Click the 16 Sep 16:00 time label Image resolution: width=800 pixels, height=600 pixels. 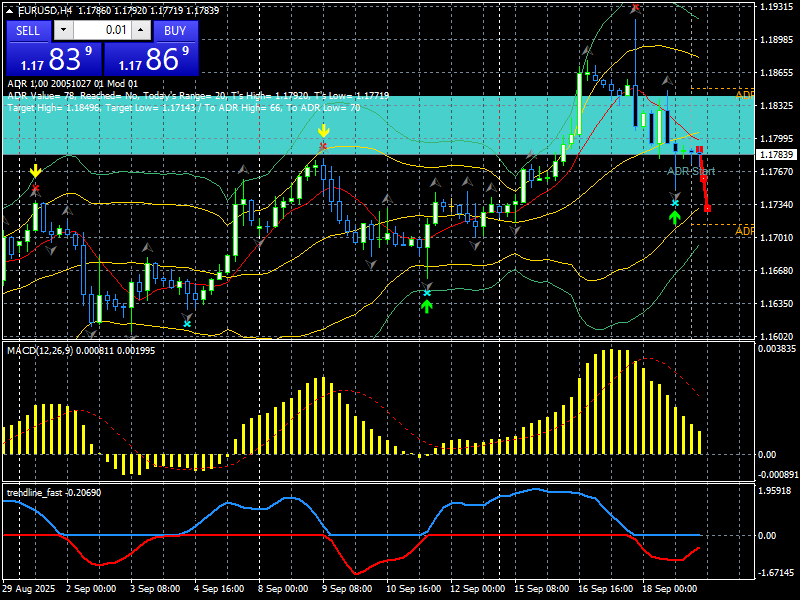606,589
